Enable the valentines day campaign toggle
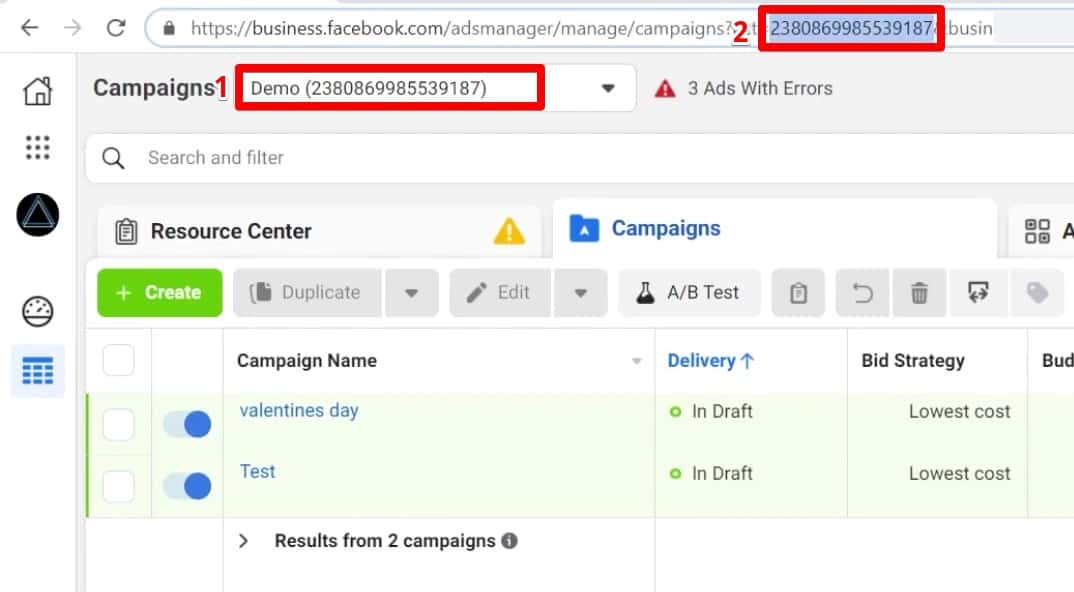Screen dimensions: 1074x592 coord(186,424)
